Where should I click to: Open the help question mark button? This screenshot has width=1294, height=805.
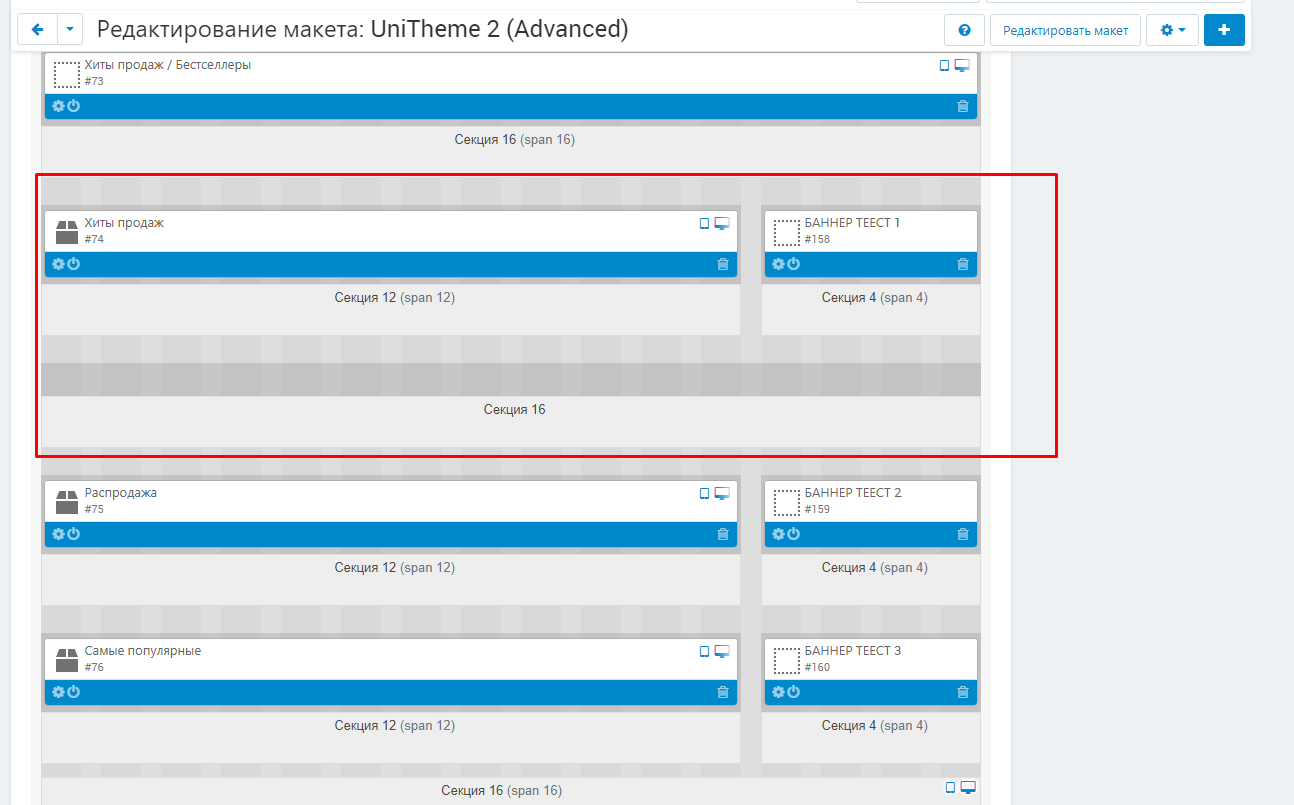pyautogui.click(x=964, y=30)
